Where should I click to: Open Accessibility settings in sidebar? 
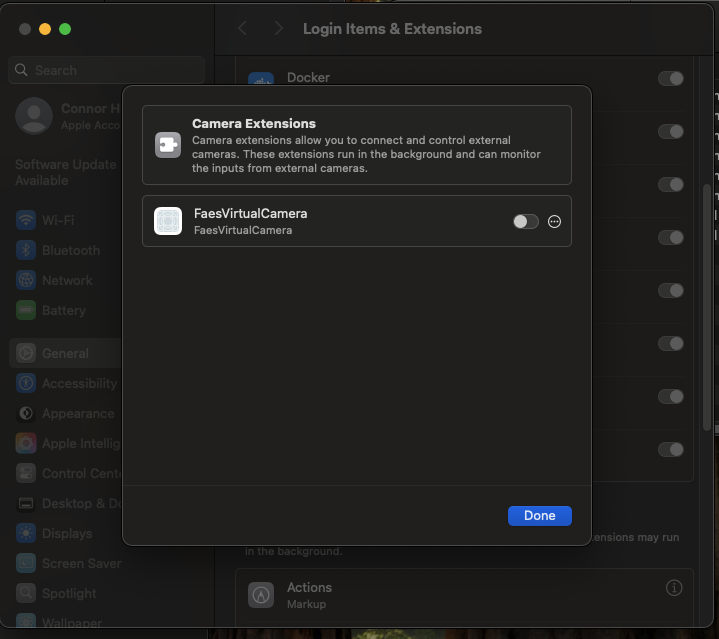point(79,383)
